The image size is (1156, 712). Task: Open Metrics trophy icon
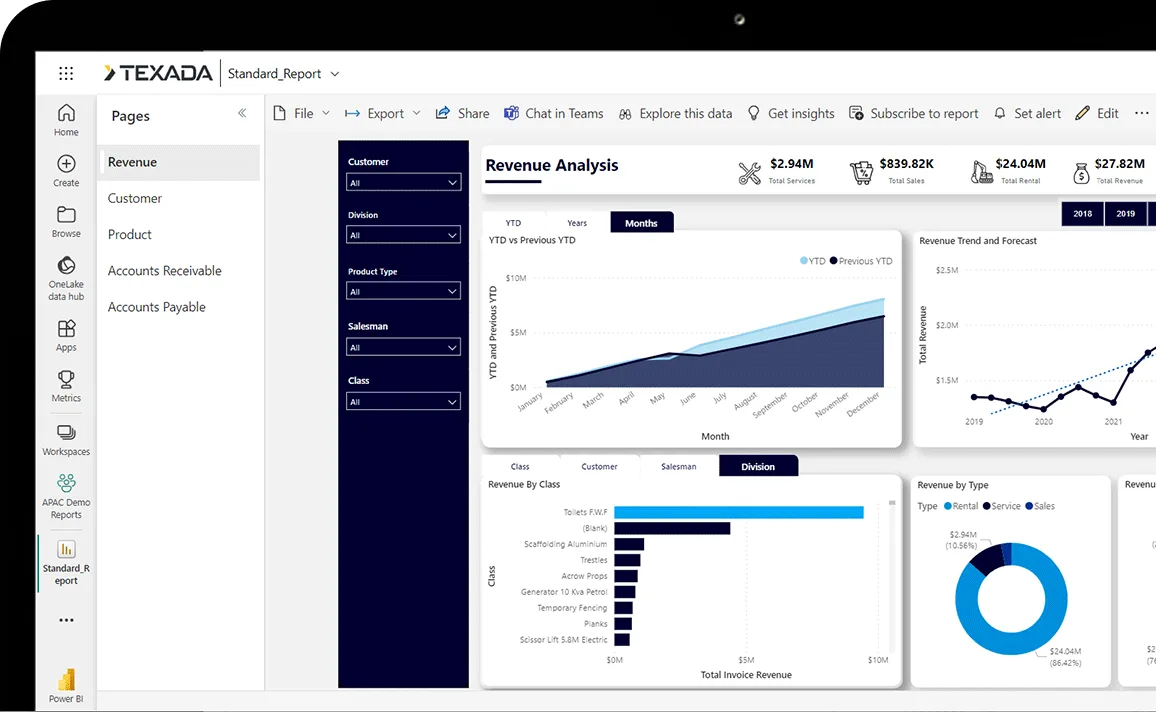click(x=66, y=380)
